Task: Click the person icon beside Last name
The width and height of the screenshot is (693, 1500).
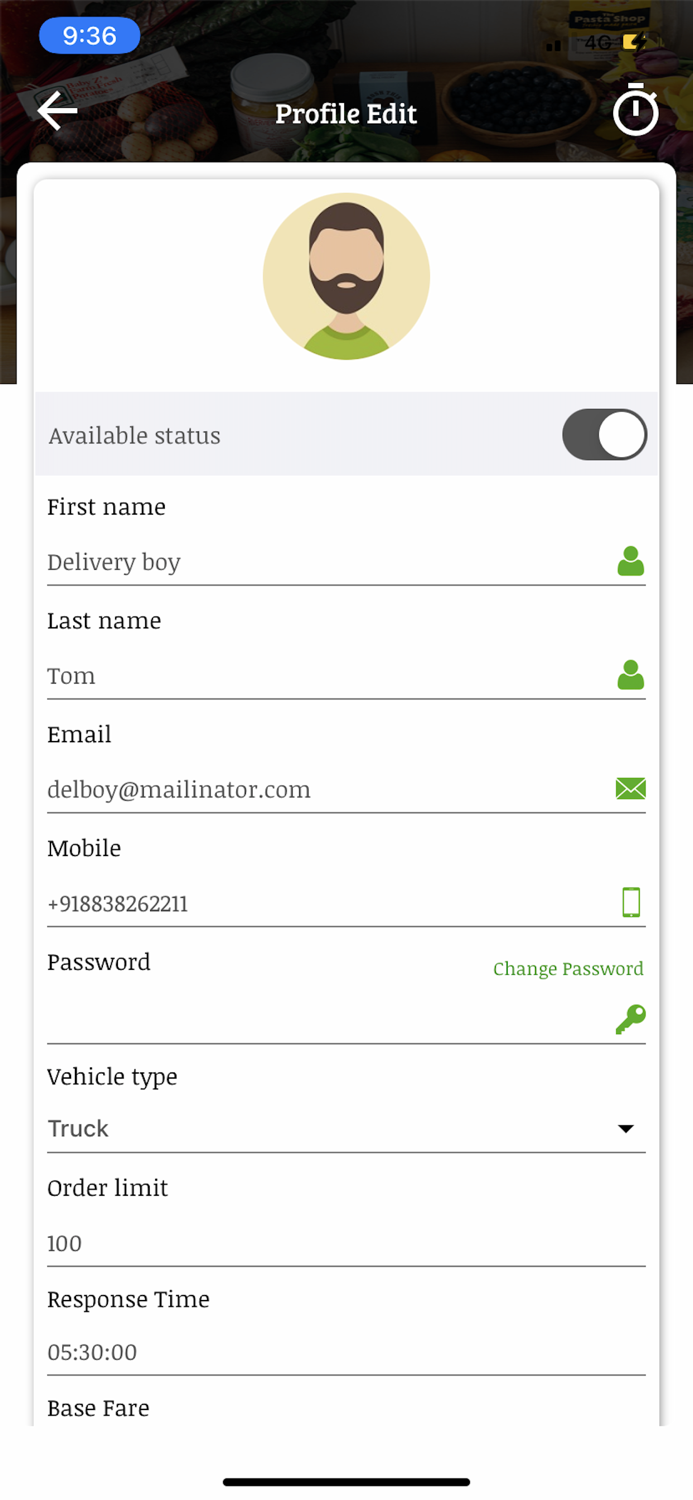Action: point(630,675)
